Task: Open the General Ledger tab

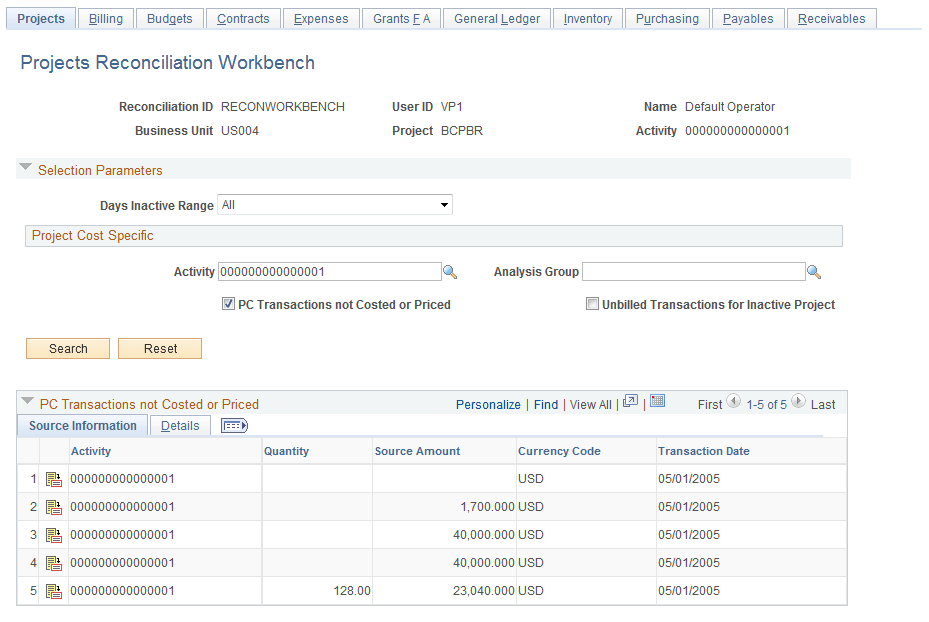Action: tap(496, 18)
